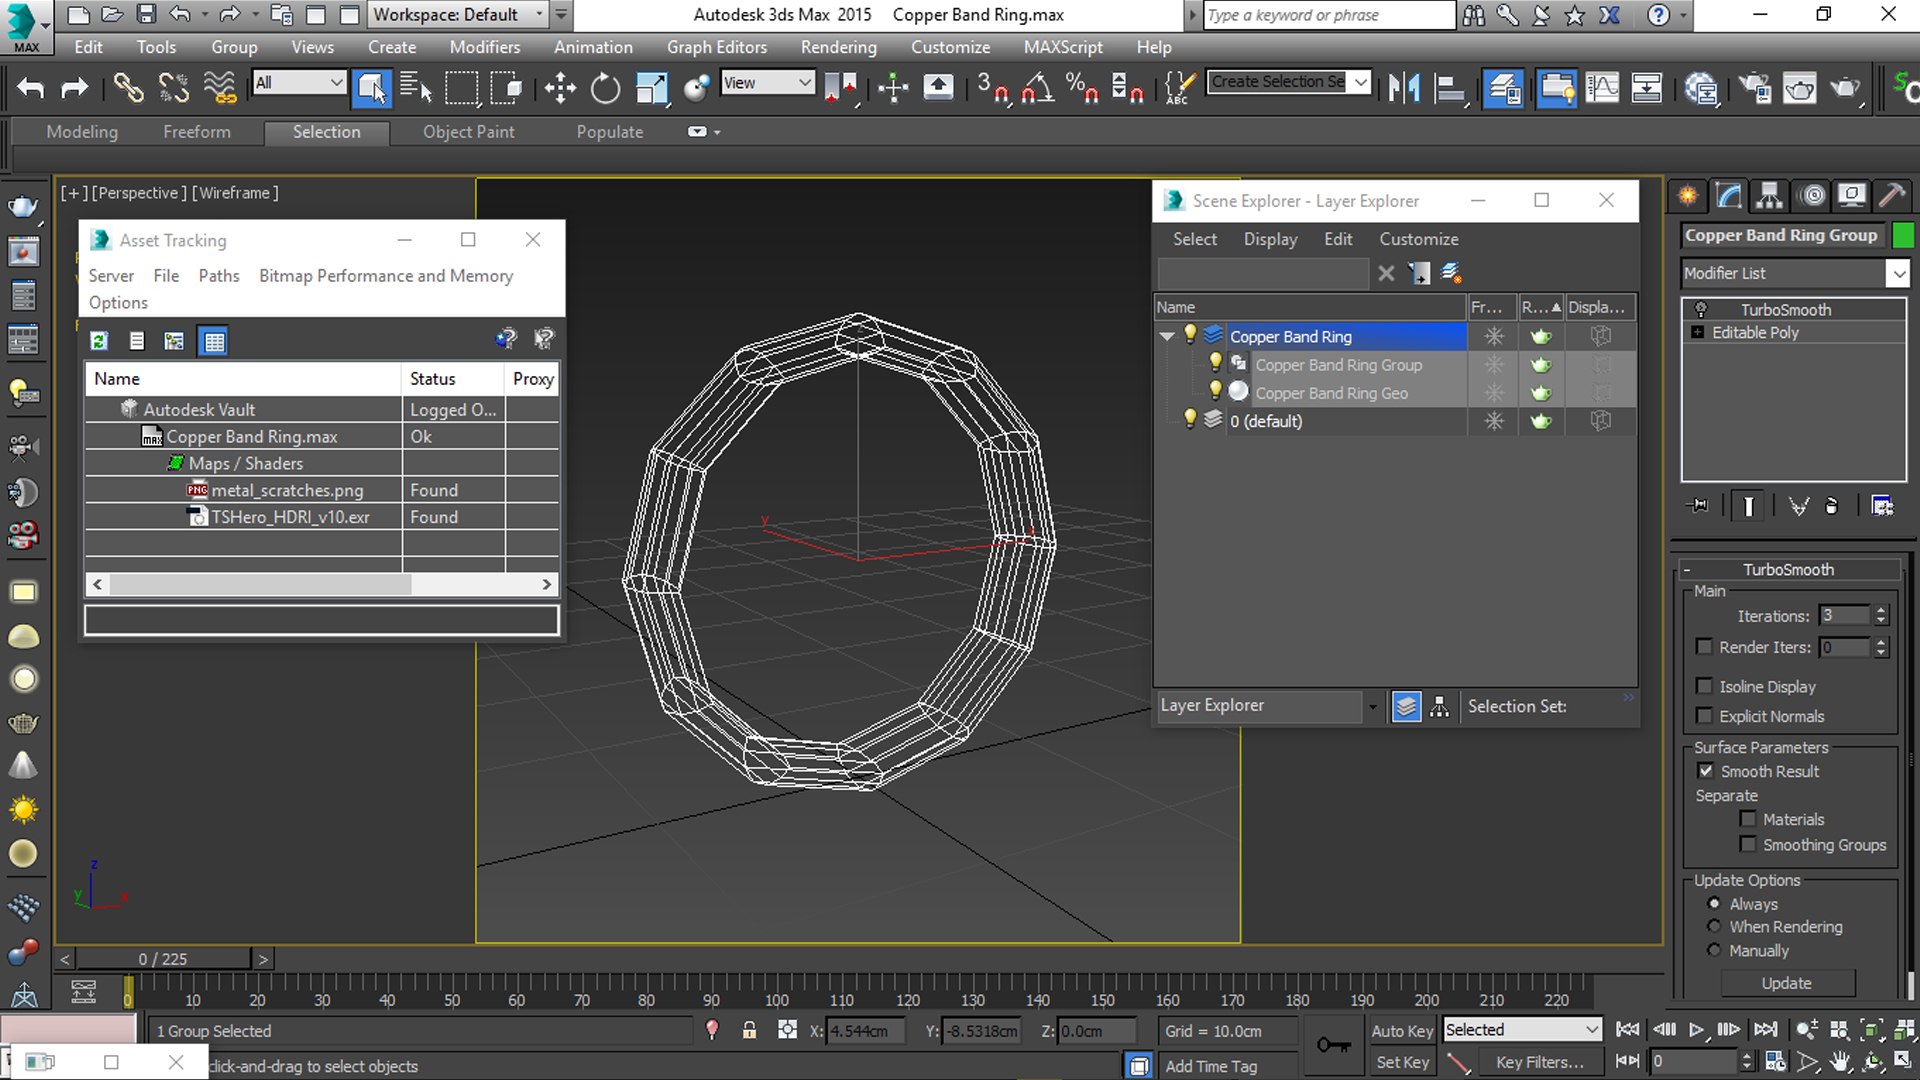Click the Bind to Space Warp tool

tap(220, 88)
